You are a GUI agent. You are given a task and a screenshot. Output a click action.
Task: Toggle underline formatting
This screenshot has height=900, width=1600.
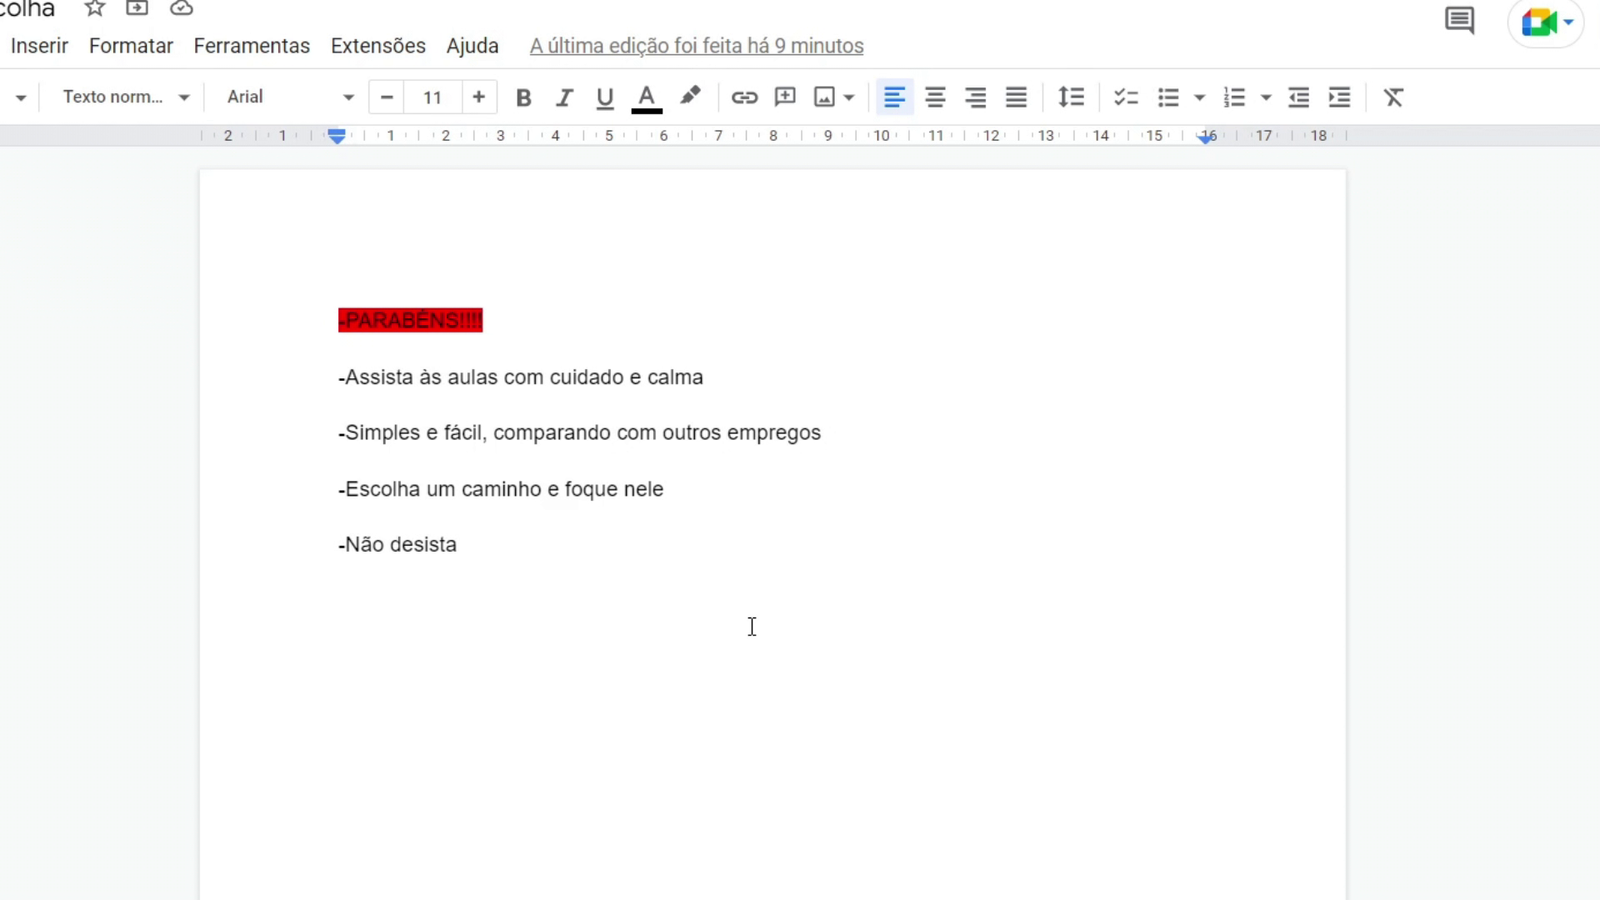coord(604,97)
